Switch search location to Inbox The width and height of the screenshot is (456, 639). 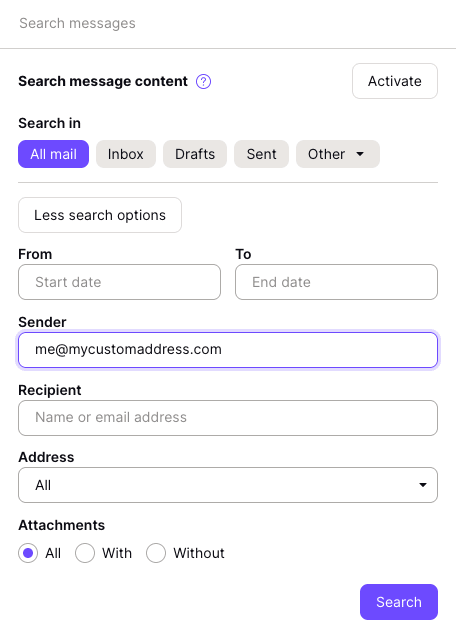[126, 154]
